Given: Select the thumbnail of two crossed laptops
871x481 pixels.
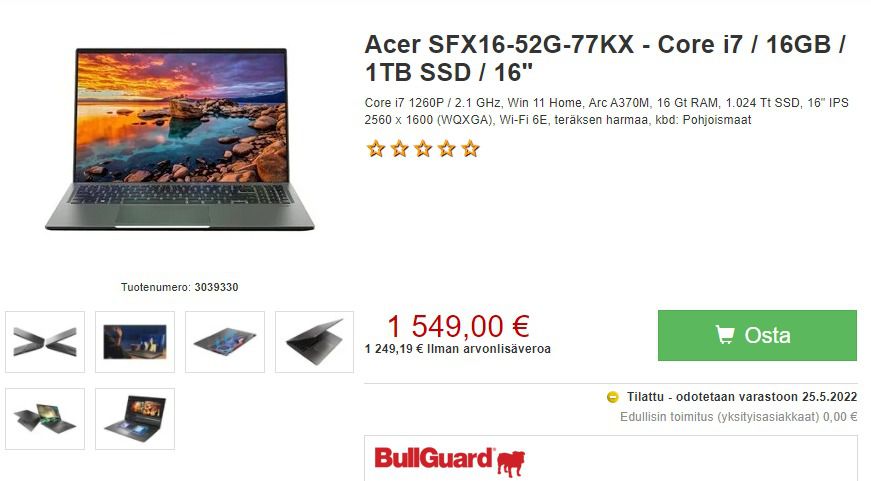Looking at the screenshot, I should coord(45,342).
